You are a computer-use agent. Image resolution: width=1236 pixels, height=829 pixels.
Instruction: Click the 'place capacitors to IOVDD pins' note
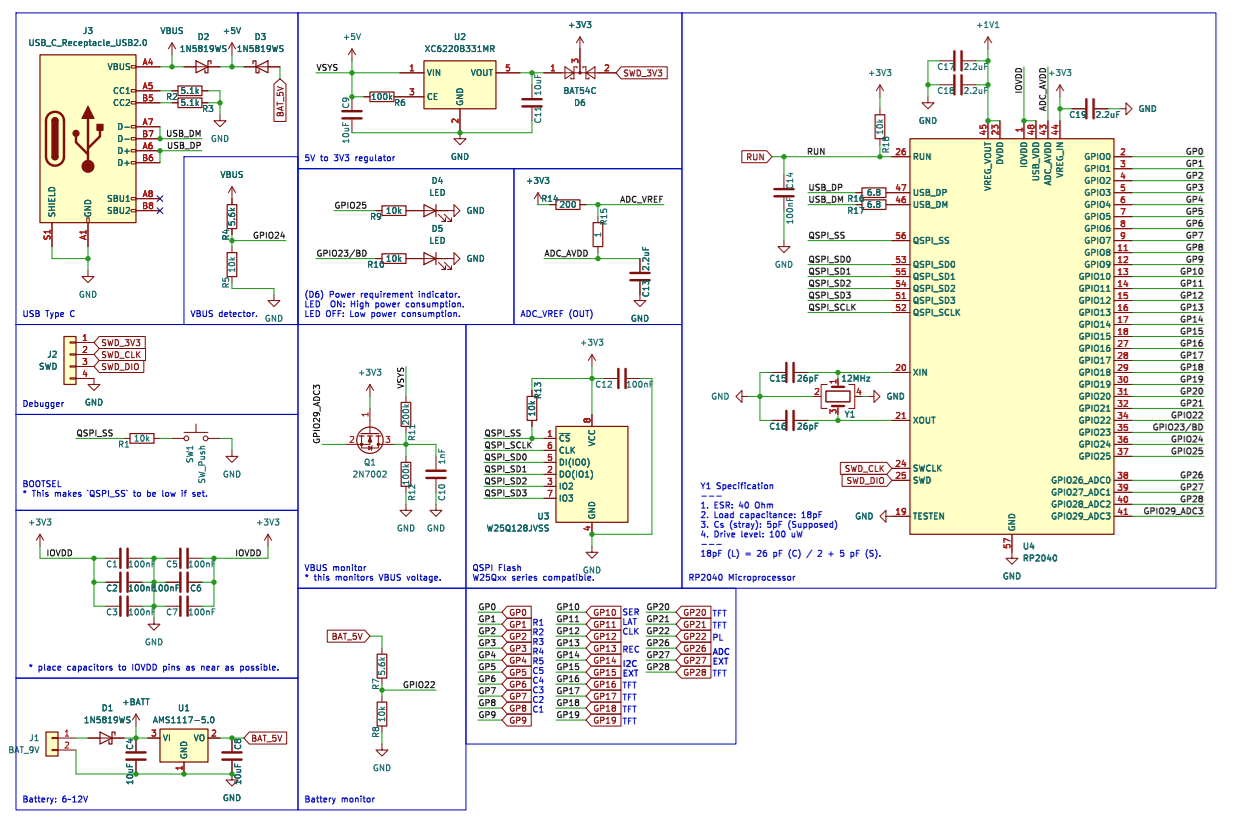[153, 668]
